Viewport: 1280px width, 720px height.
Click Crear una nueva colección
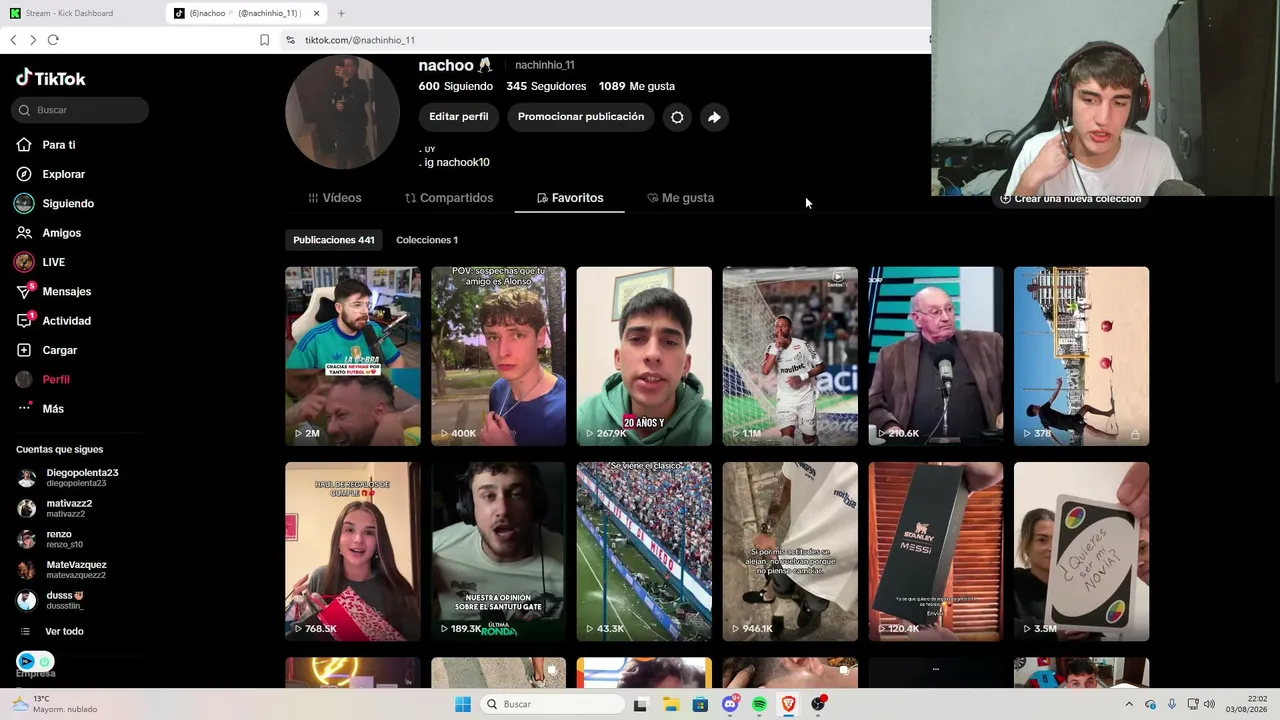(1070, 199)
